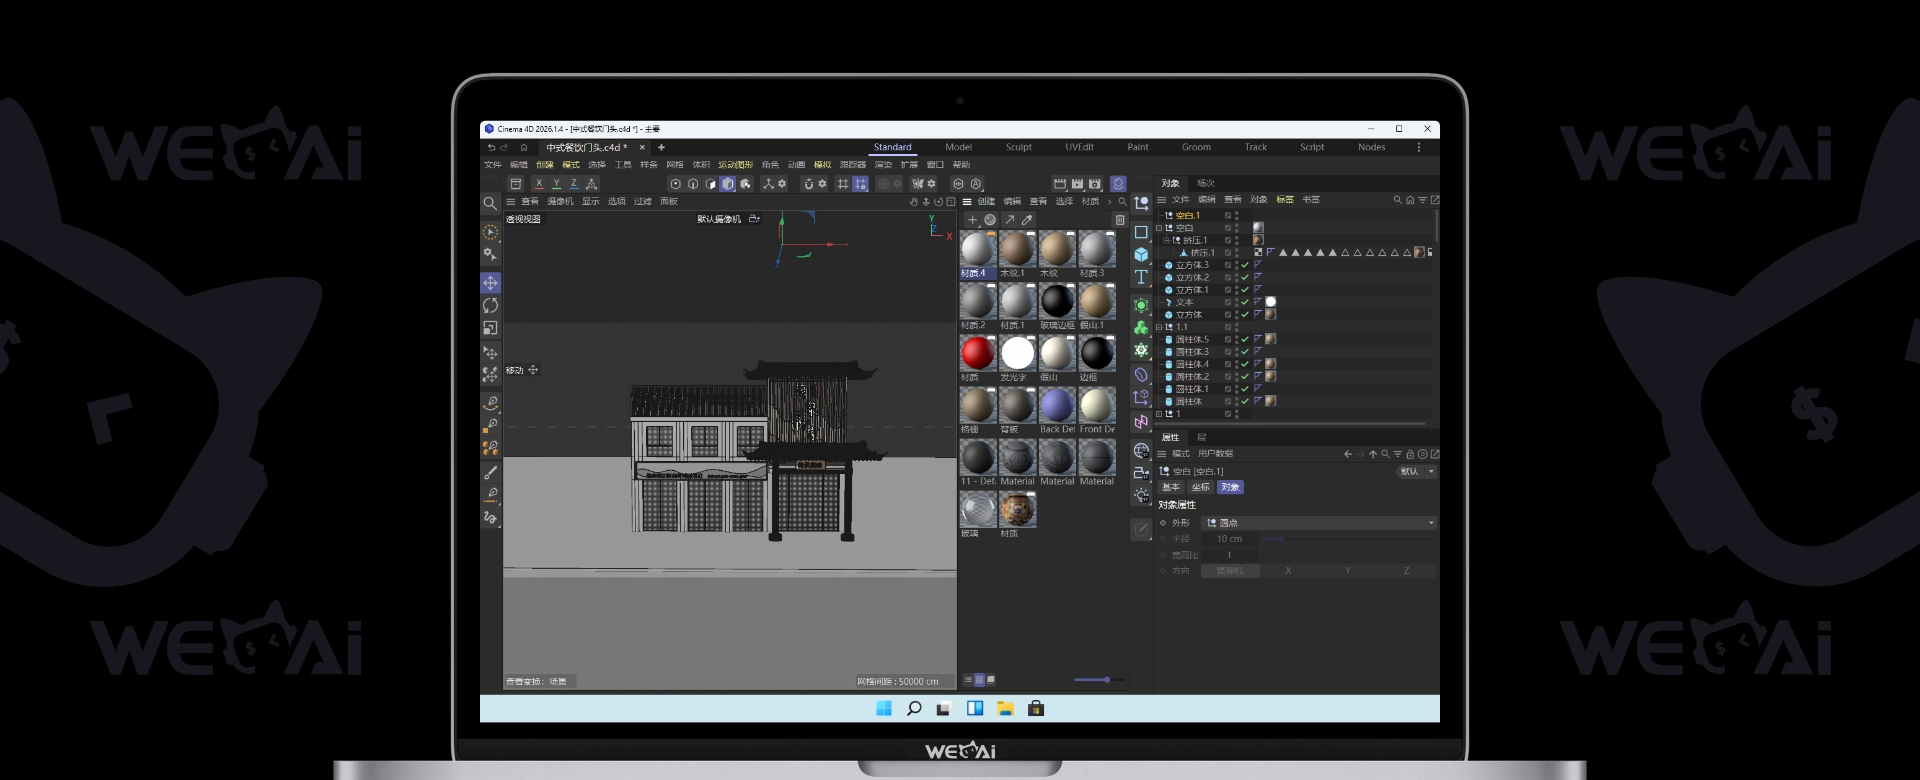Click the material eyedropper icon
This screenshot has height=780, width=1920.
[1027, 220]
